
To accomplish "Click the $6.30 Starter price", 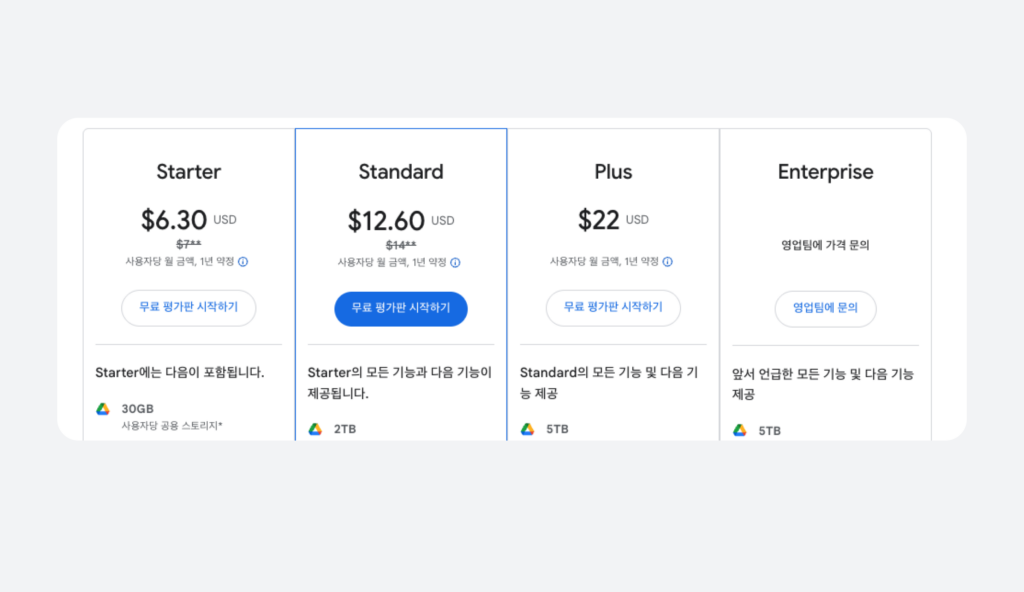I will [174, 219].
